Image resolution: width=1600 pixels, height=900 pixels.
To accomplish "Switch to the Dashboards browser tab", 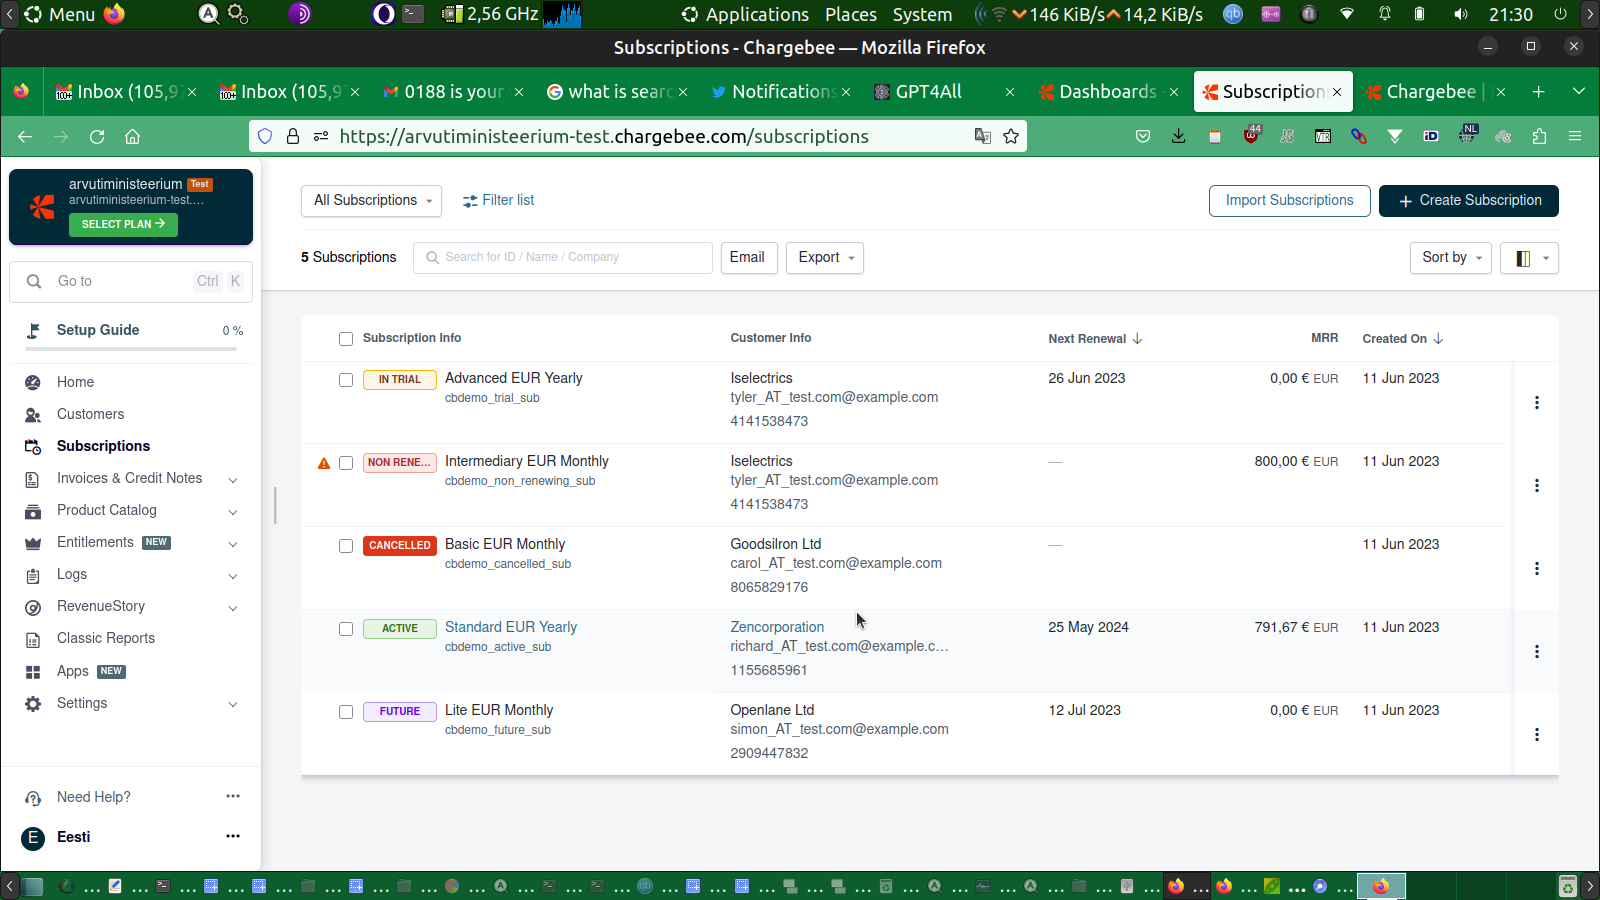I will 1108,92.
